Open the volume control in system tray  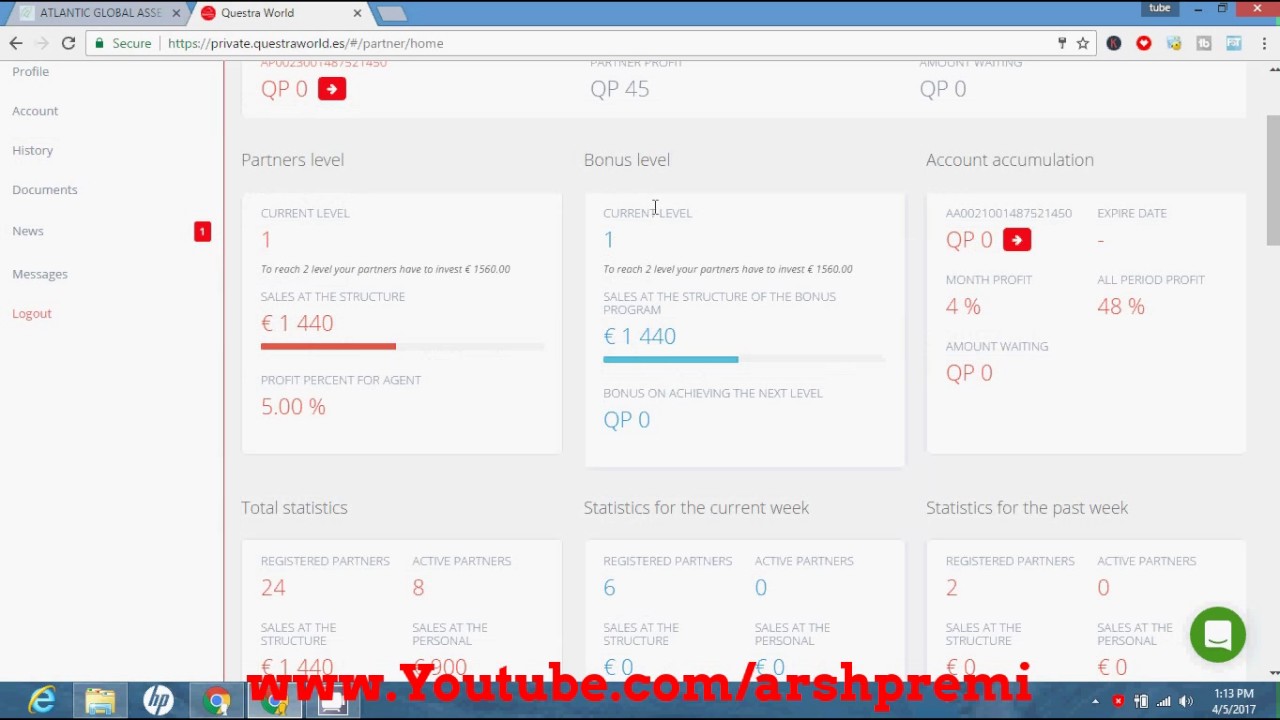(x=1186, y=701)
